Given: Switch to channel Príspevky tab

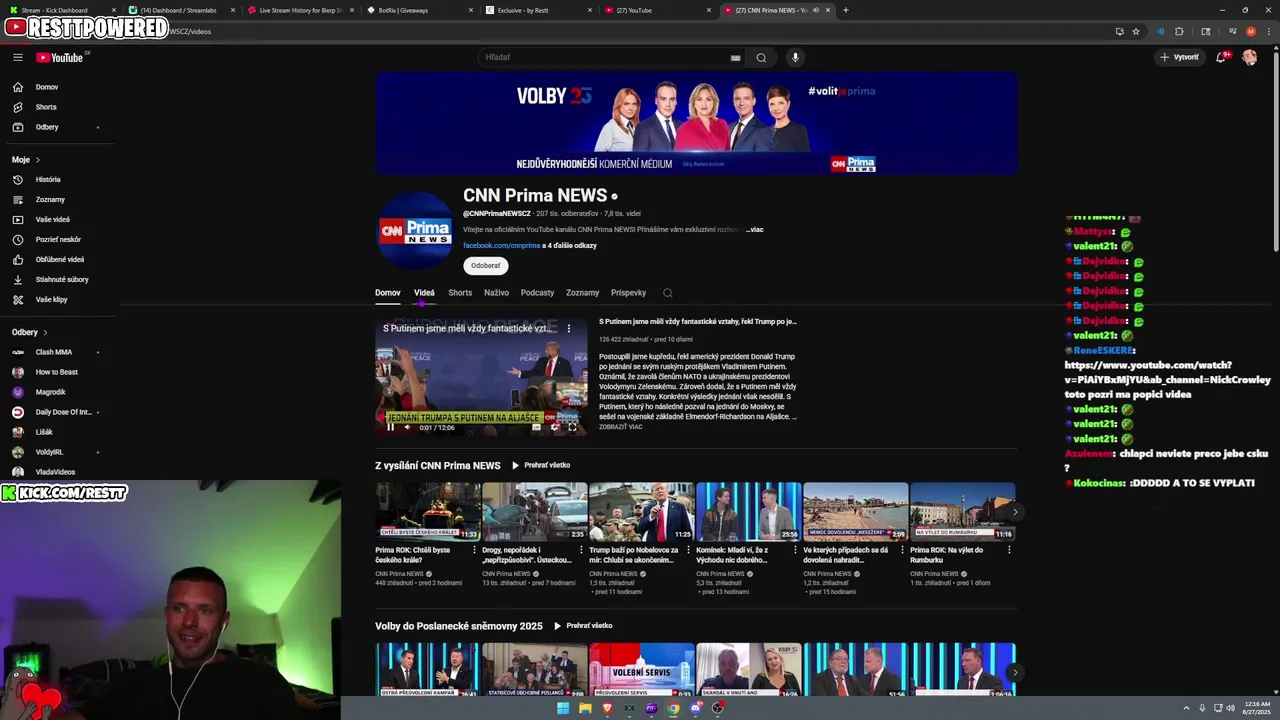Looking at the screenshot, I should point(628,293).
